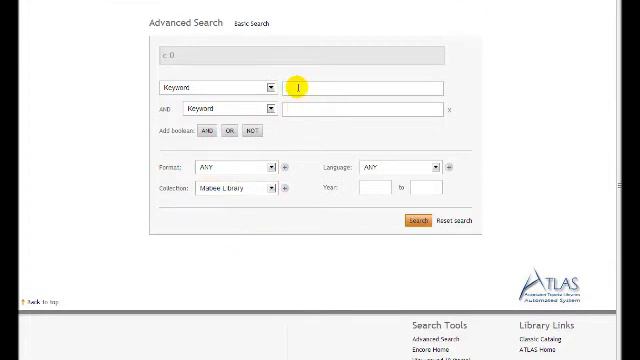Viewport: 640px width, 360px height.
Task: Click the Year end input field
Action: point(426,188)
